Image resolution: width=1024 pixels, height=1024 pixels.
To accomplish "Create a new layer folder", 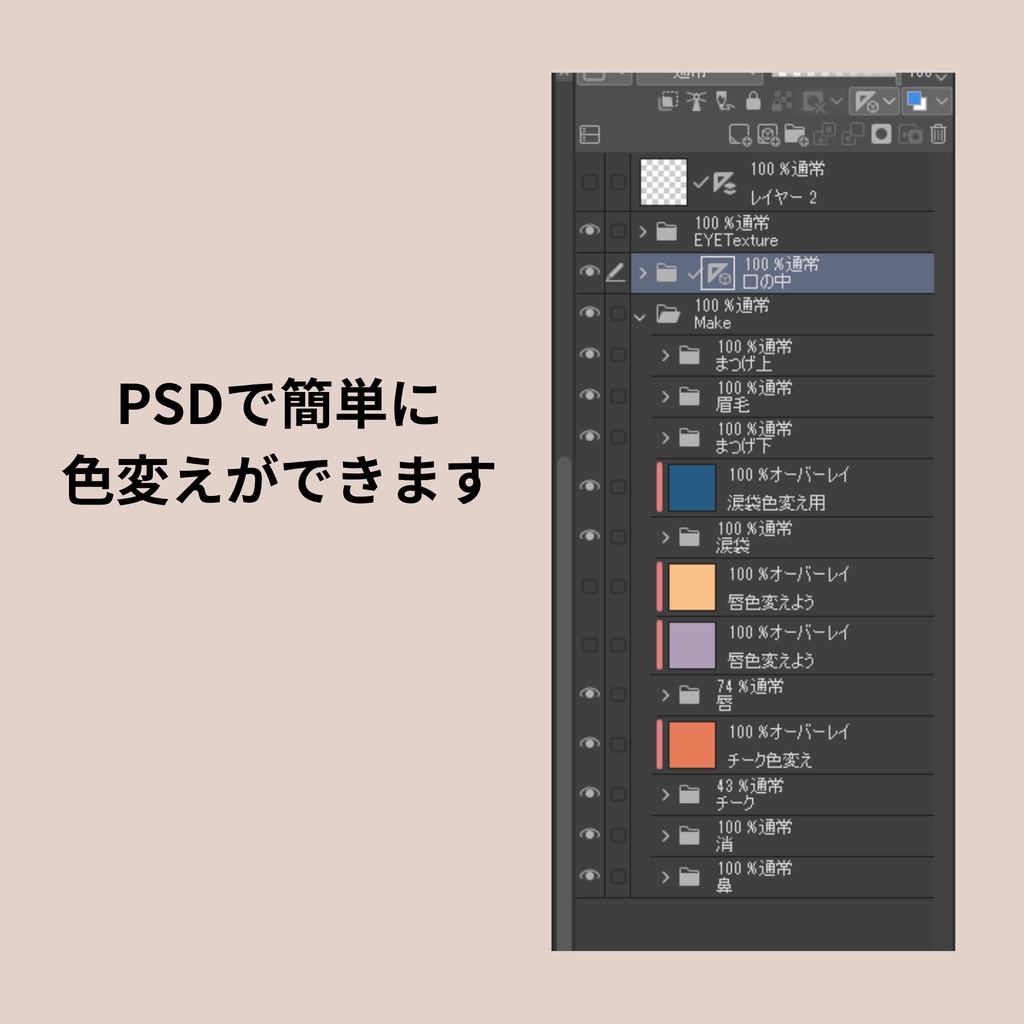I will pyautogui.click(x=796, y=135).
